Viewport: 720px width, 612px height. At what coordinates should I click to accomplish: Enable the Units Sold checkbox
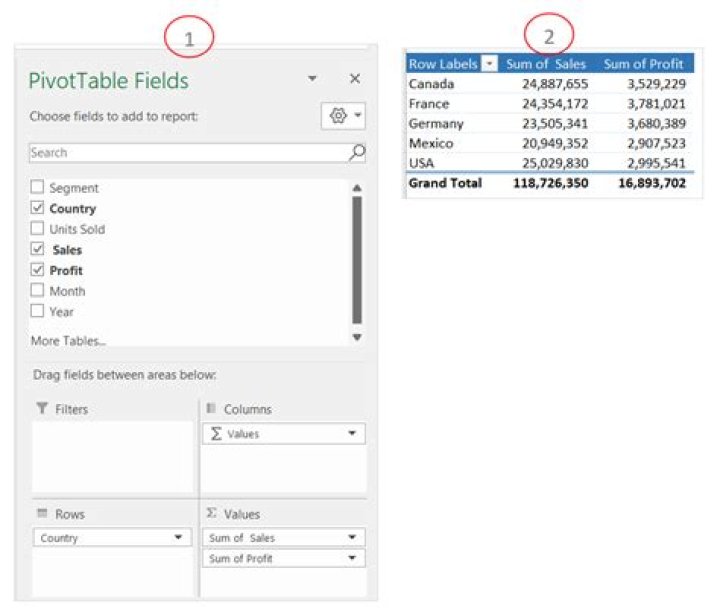pyautogui.click(x=37, y=228)
